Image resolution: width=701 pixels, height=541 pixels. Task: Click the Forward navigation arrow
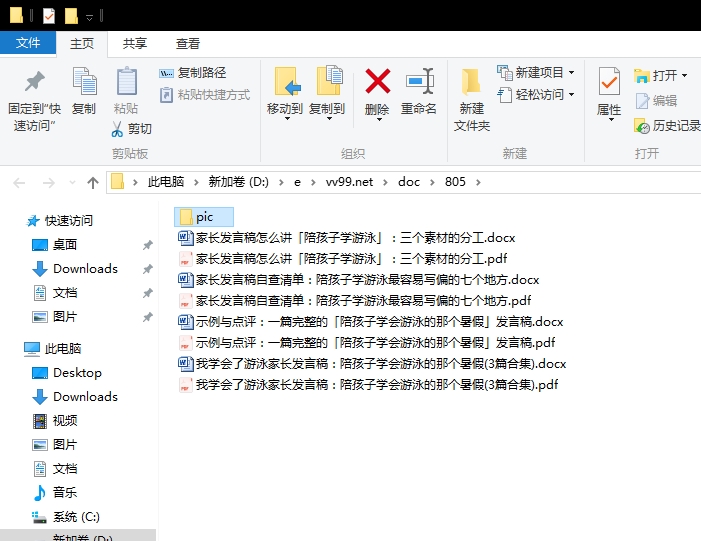click(48, 182)
